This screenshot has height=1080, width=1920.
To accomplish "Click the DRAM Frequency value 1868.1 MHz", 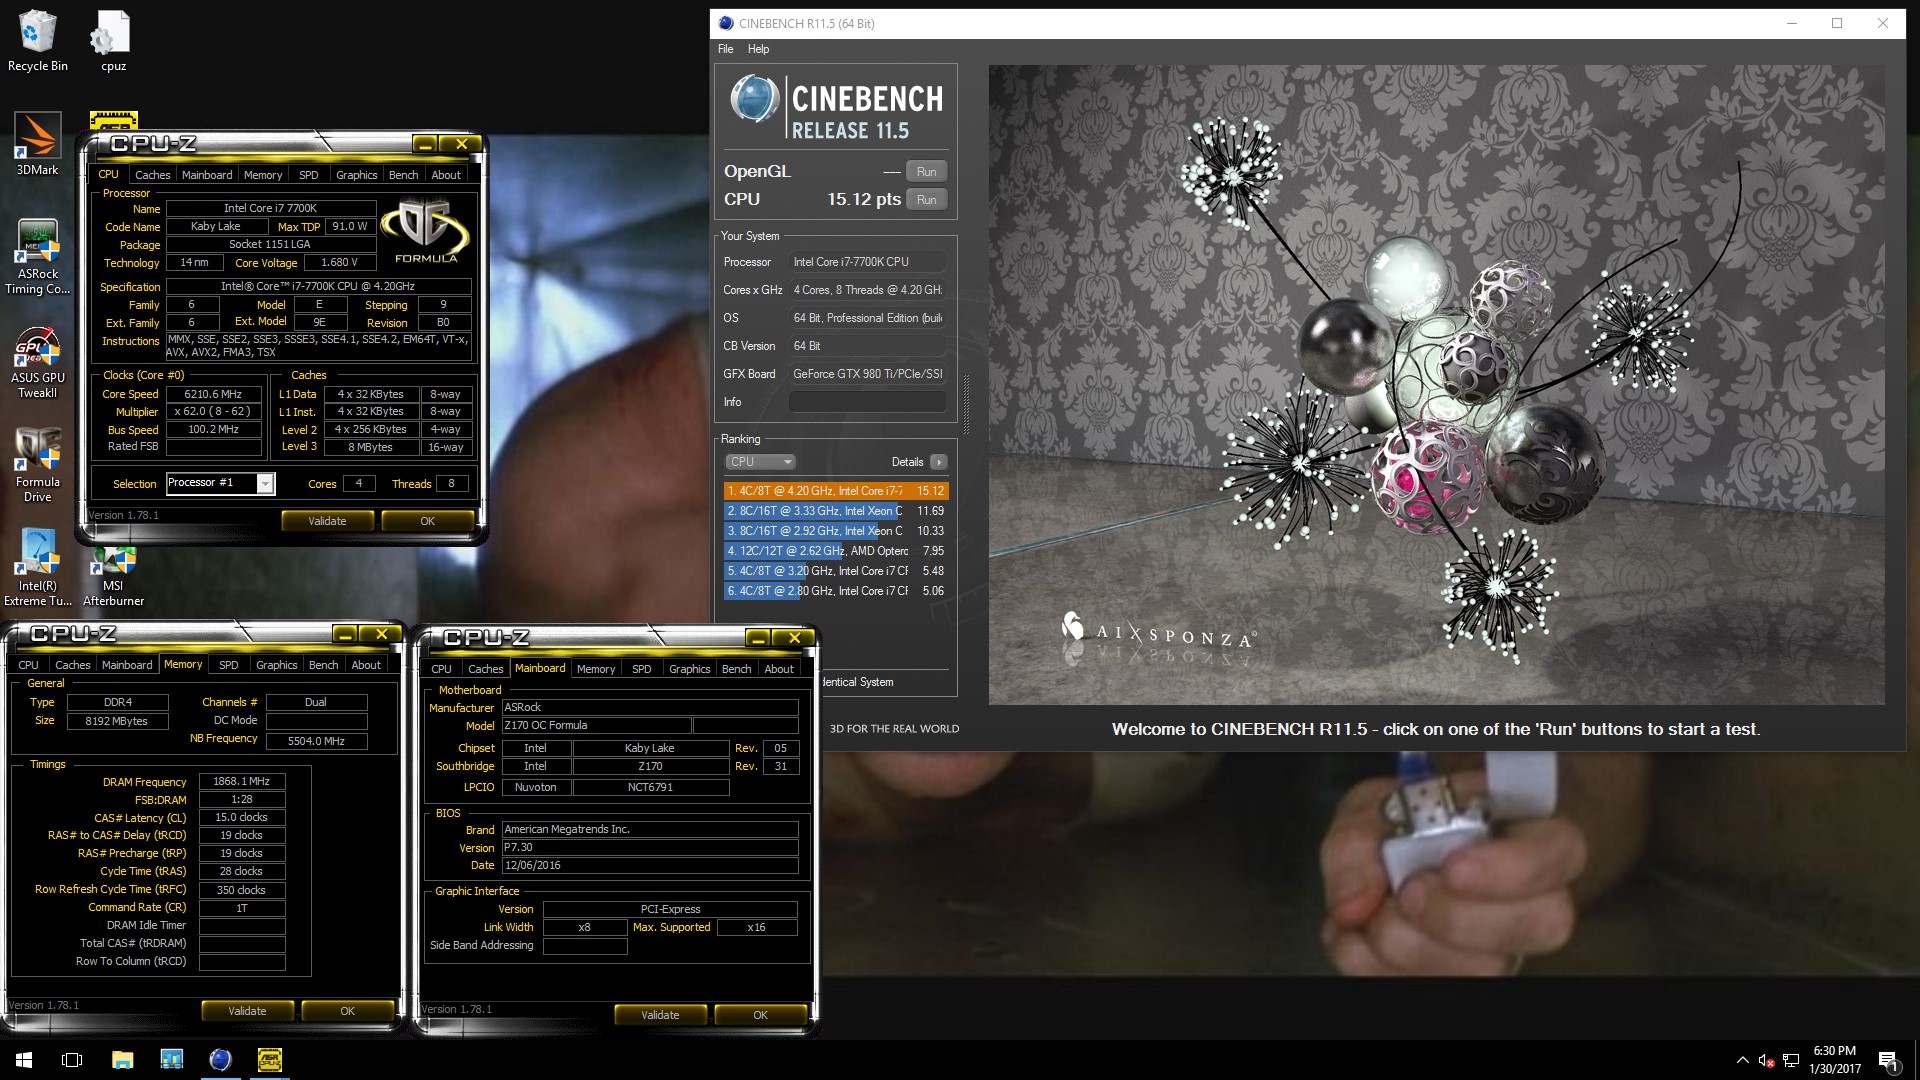I will click(242, 782).
